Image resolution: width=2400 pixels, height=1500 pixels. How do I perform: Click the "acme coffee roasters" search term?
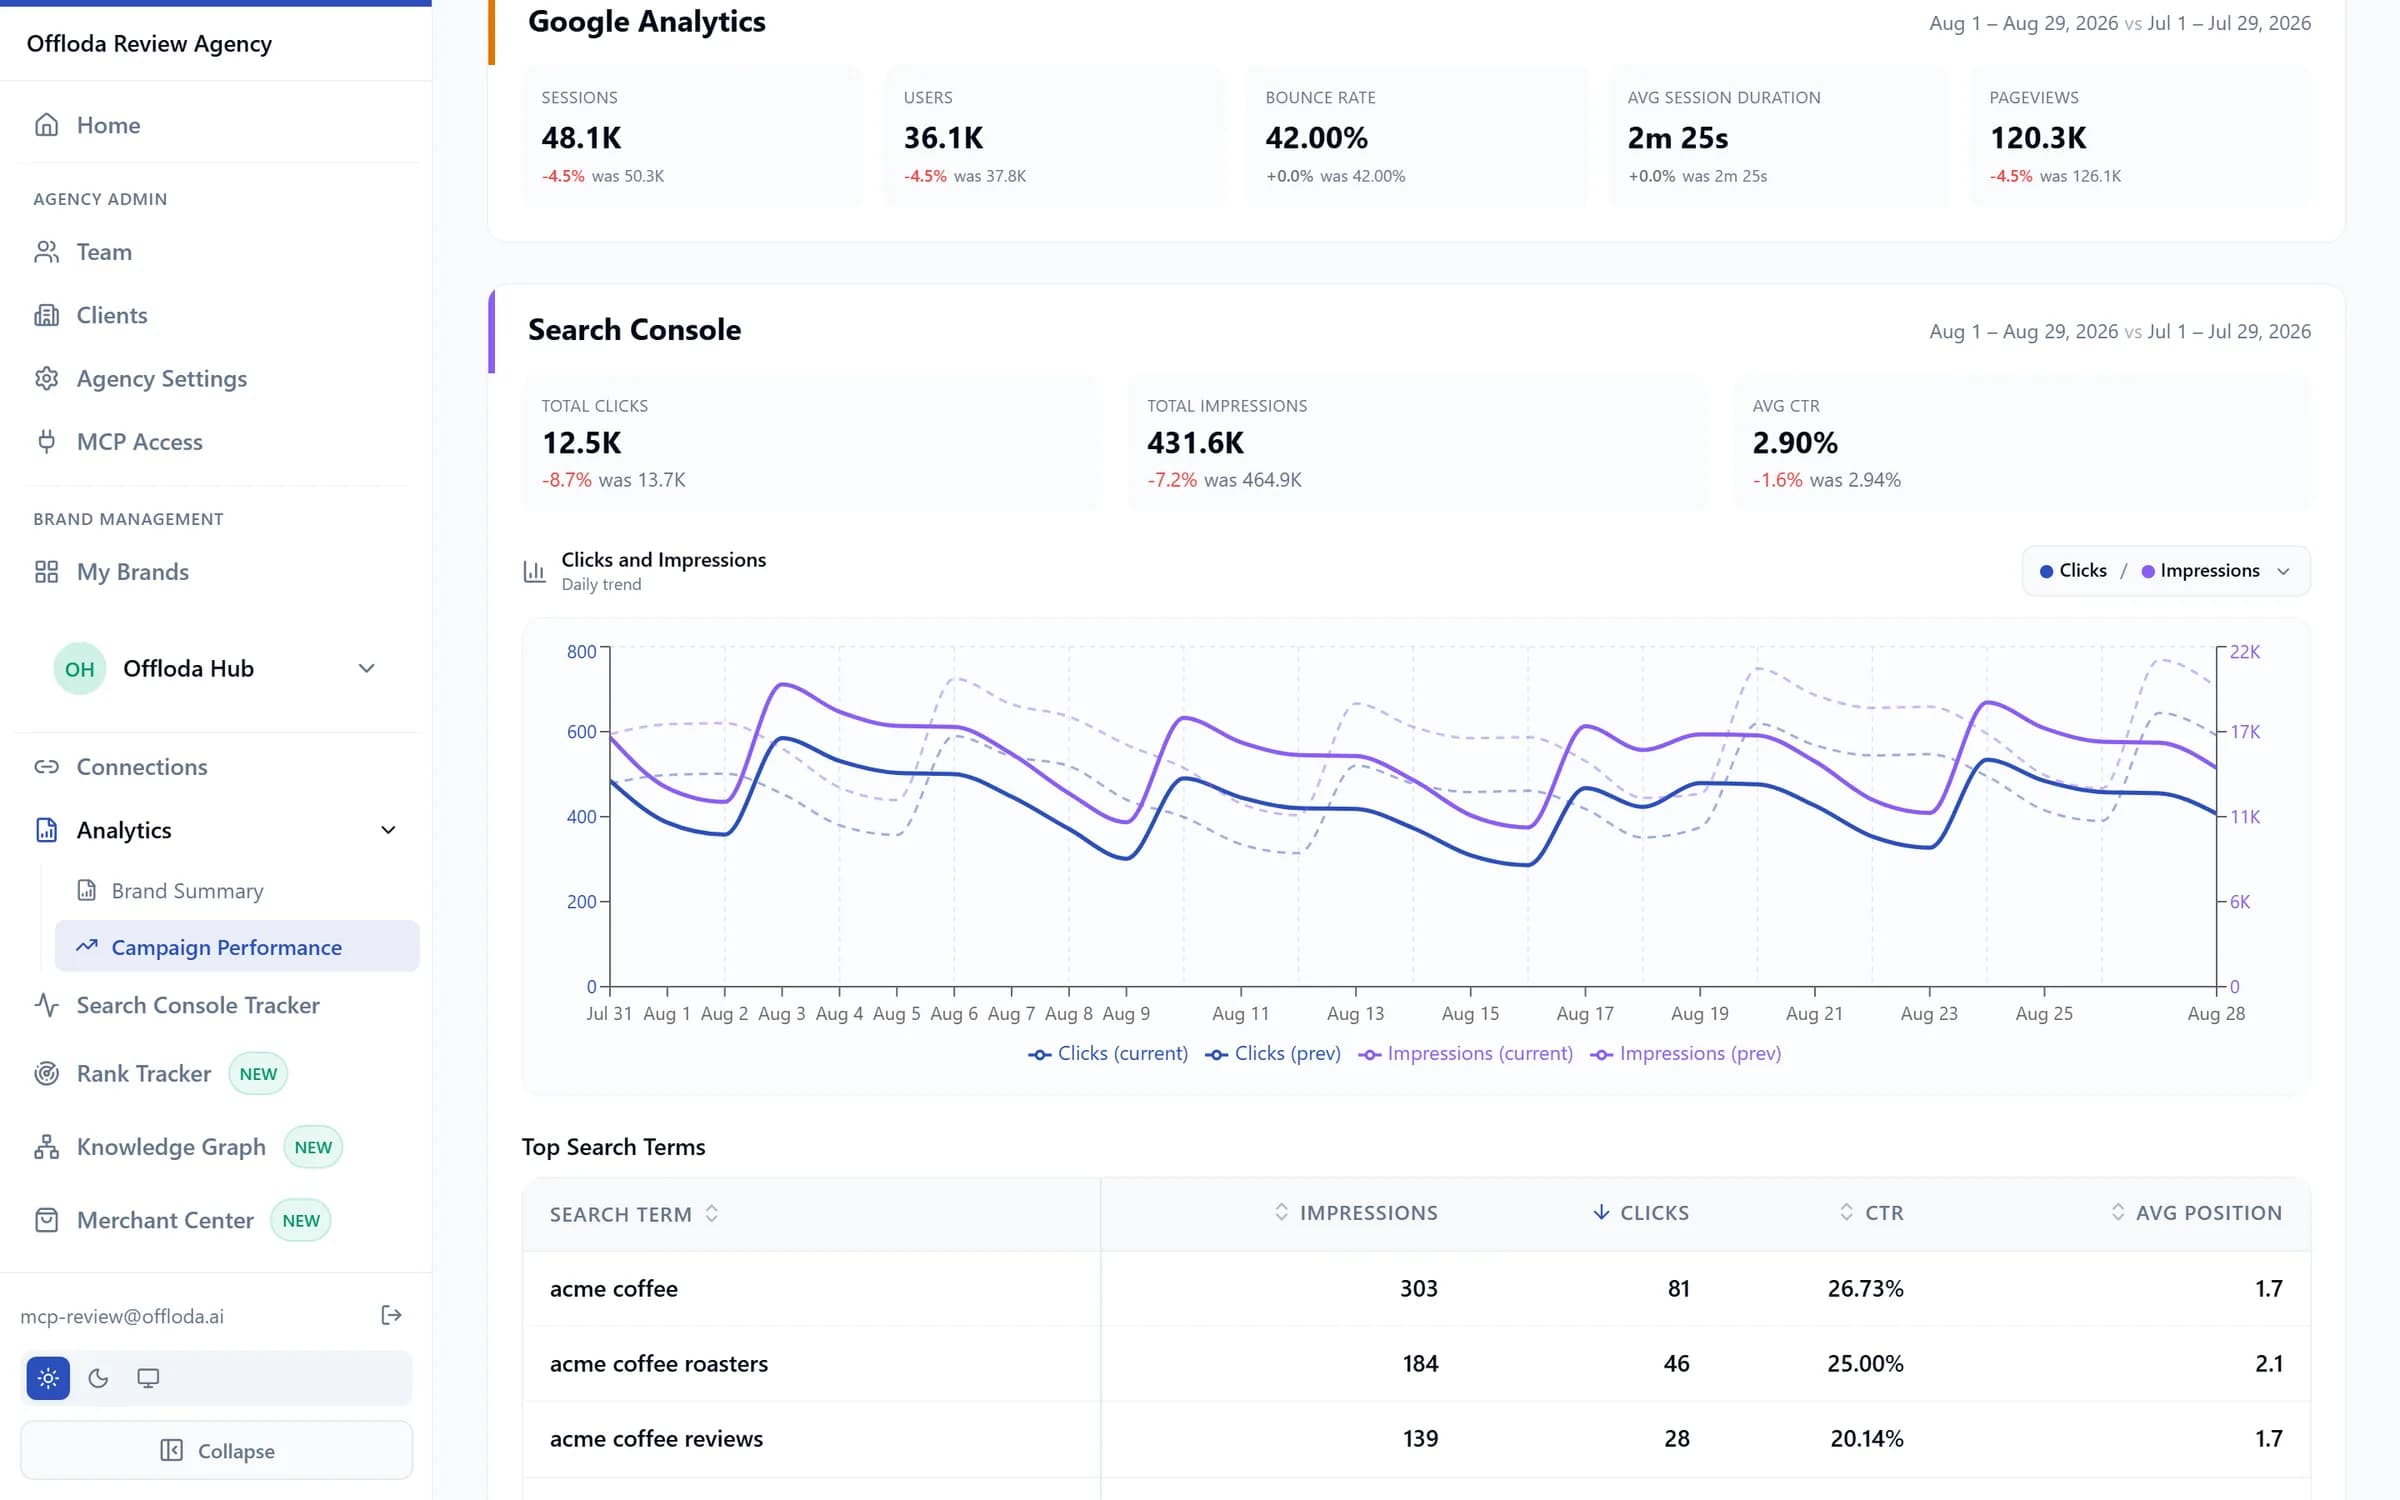(x=659, y=1363)
